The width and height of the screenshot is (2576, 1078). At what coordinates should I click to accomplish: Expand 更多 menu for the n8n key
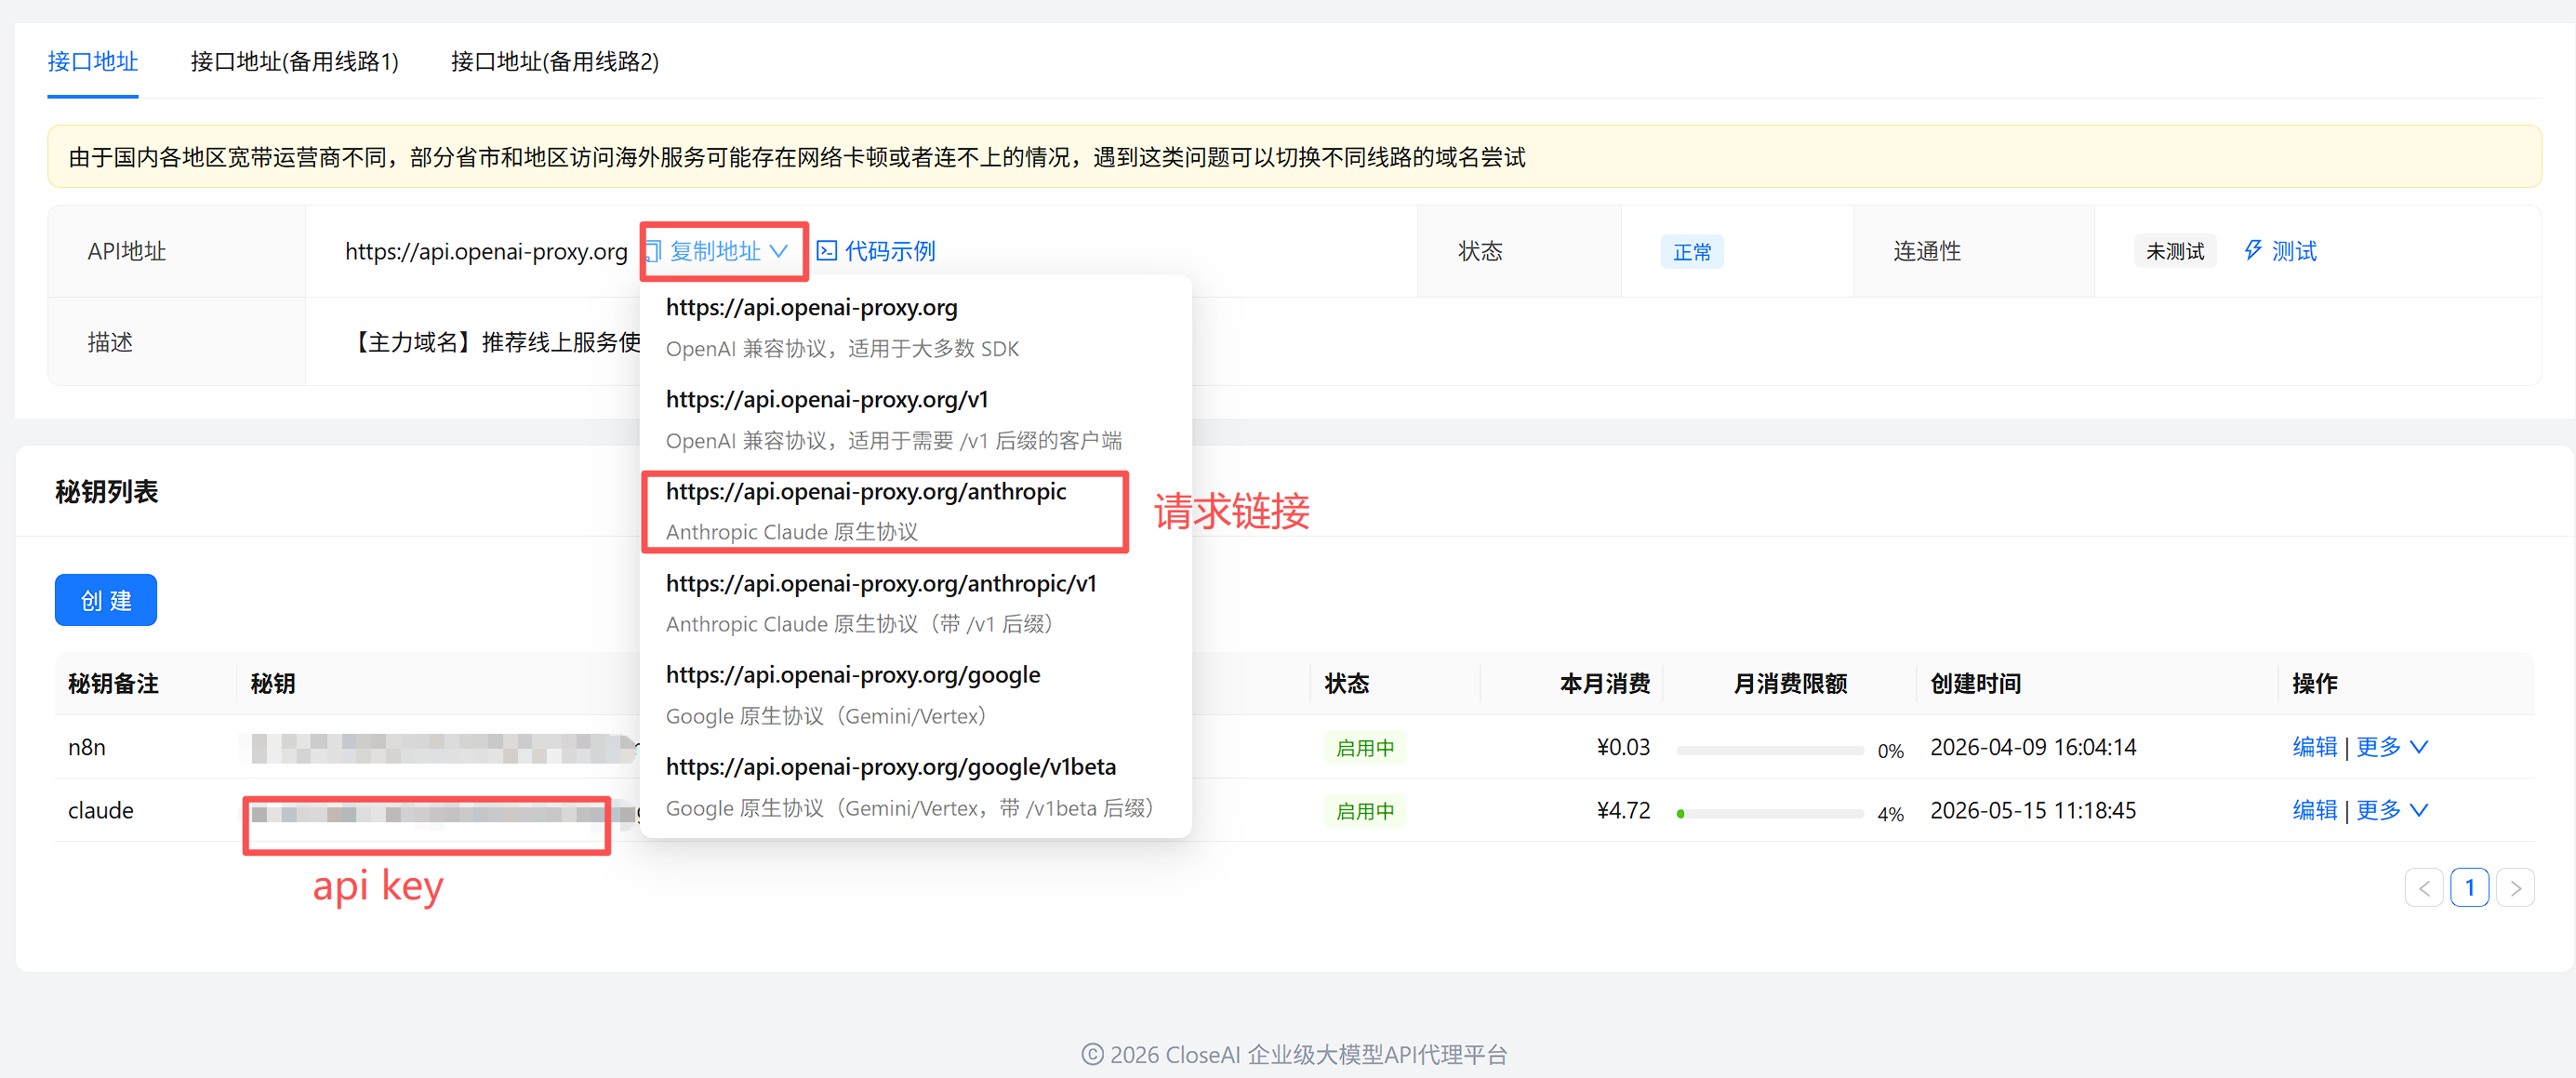tap(2391, 747)
